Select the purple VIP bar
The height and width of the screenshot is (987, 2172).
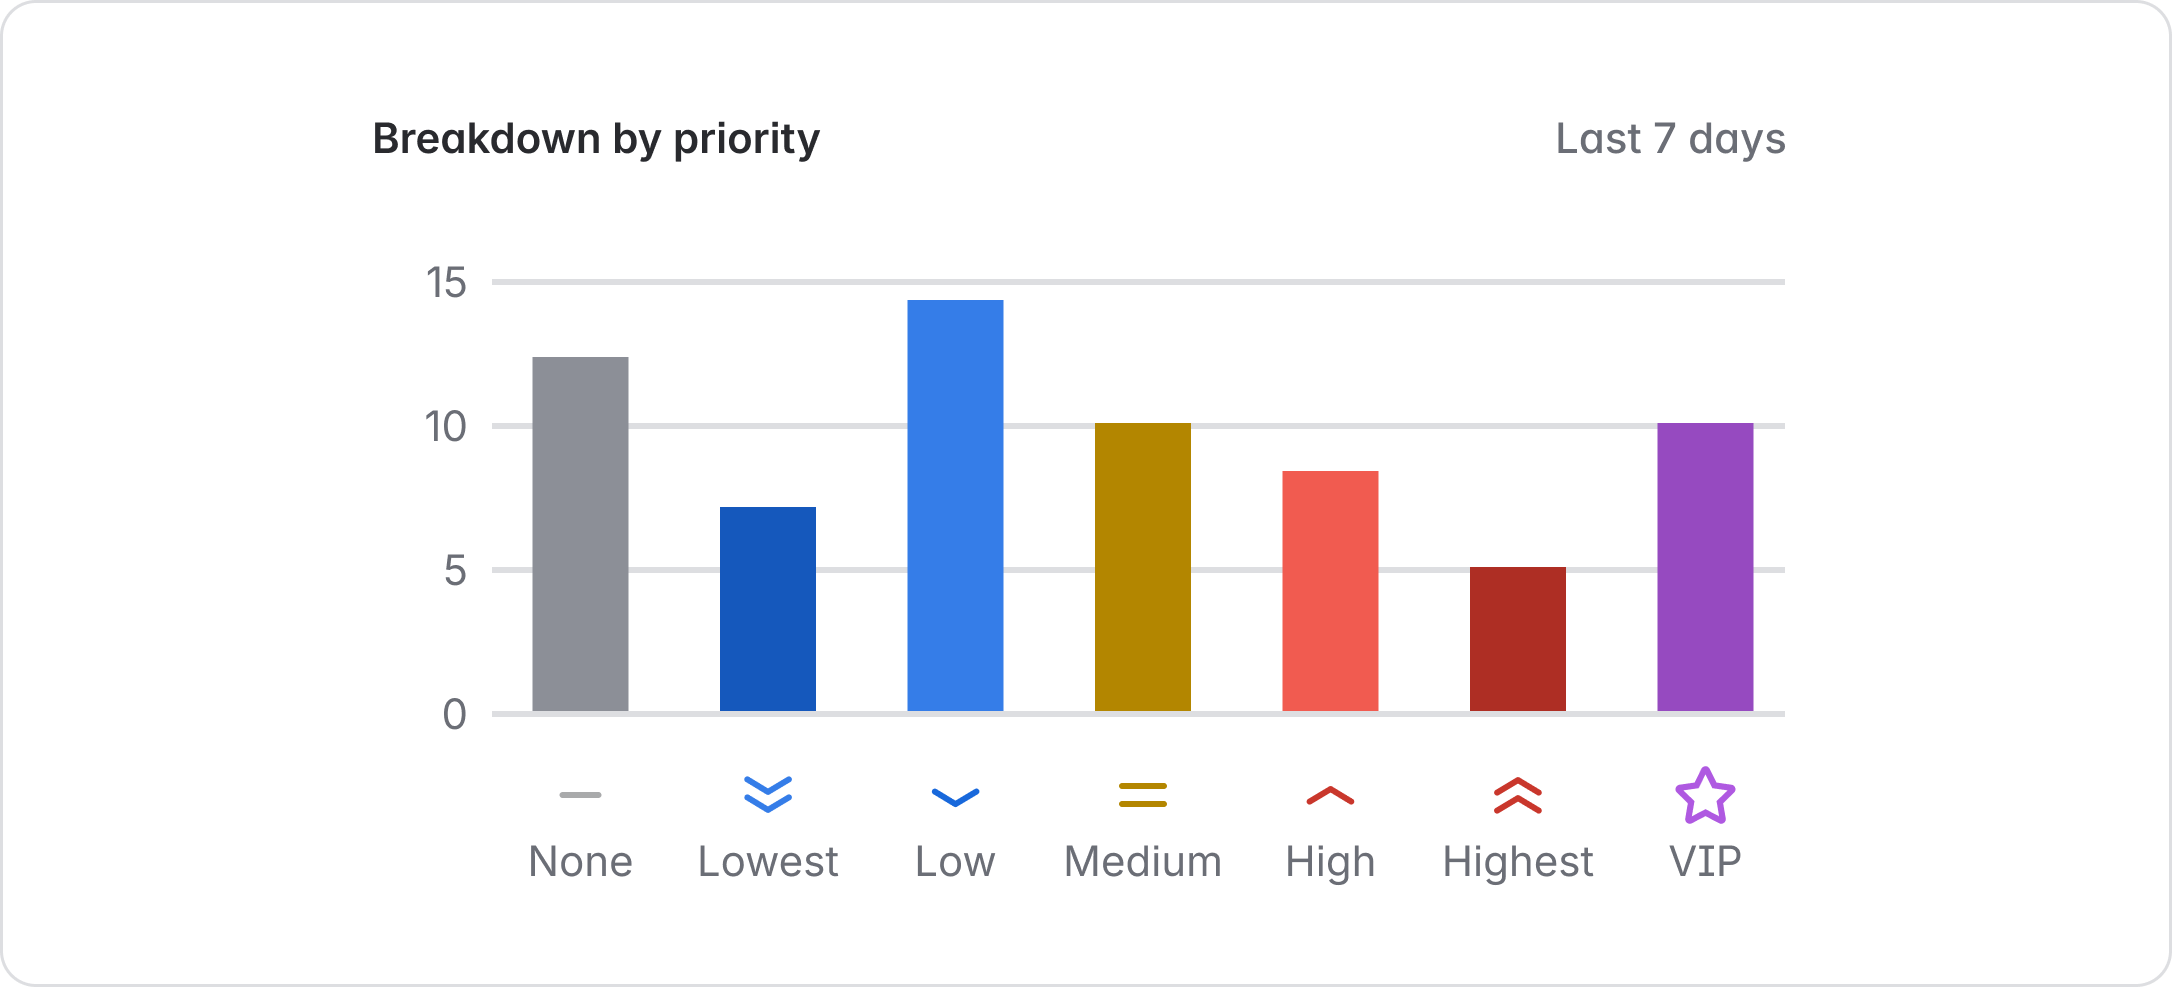tap(1705, 567)
